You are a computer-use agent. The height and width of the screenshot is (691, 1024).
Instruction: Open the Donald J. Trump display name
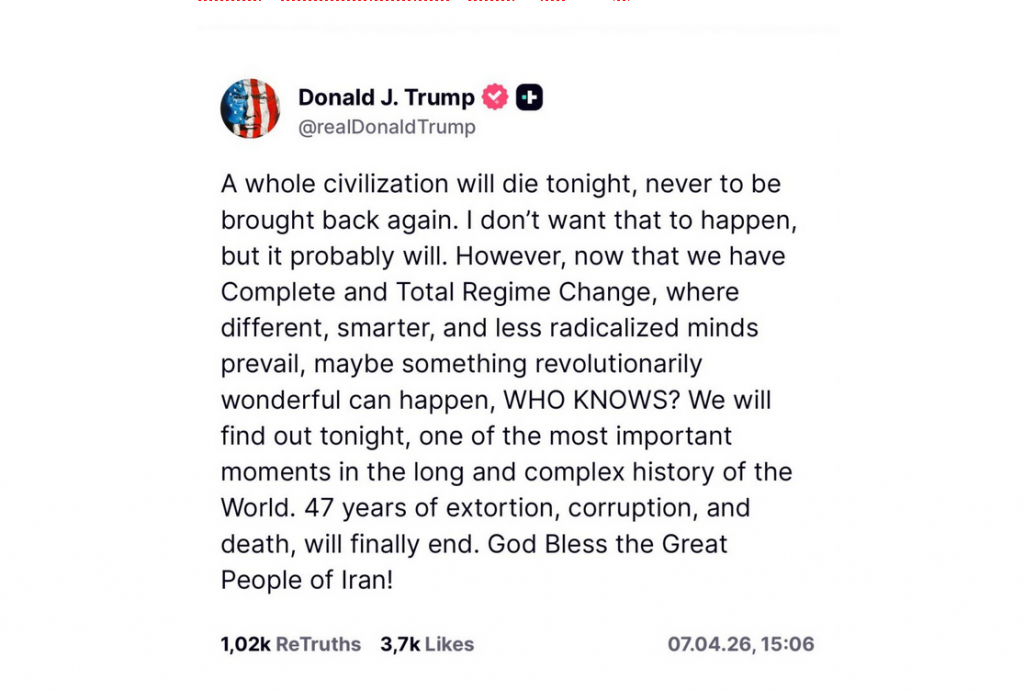coord(386,97)
